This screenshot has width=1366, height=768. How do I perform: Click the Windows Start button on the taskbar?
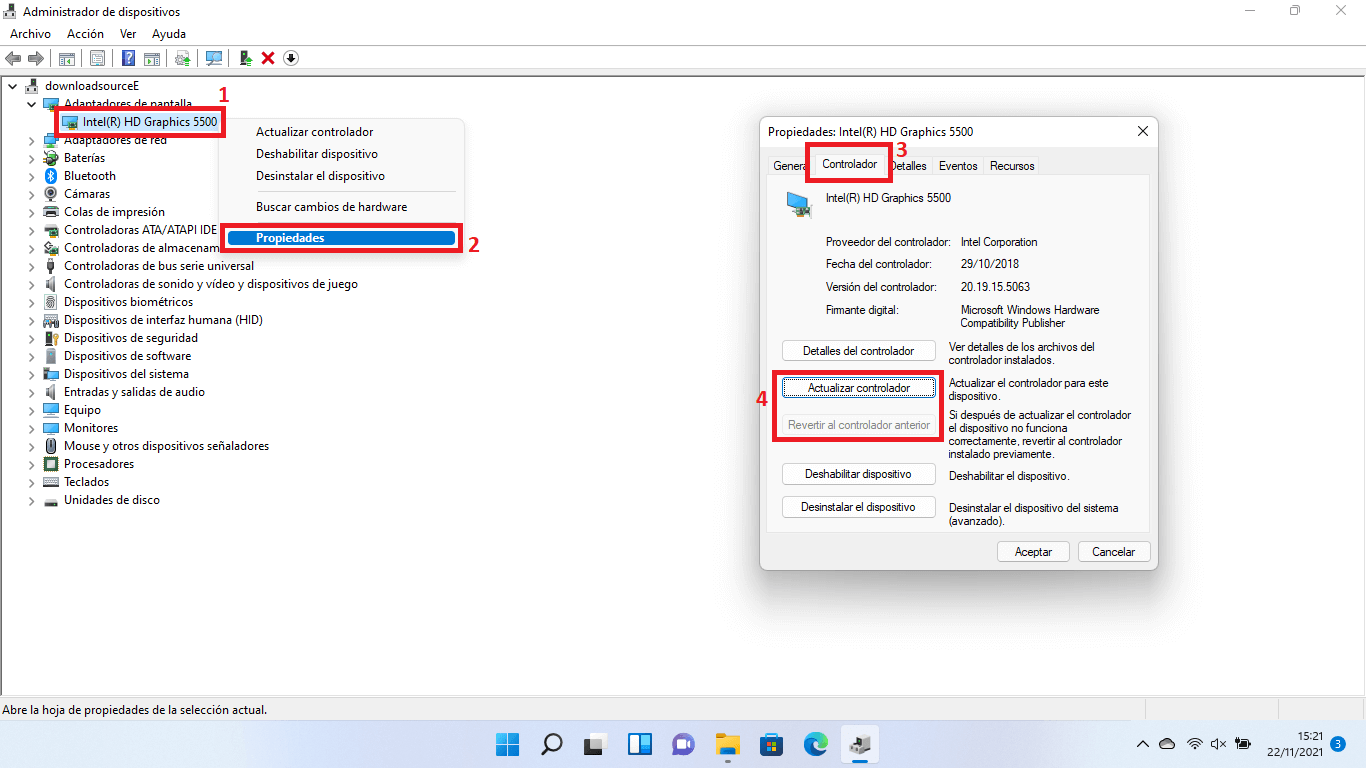tap(508, 744)
